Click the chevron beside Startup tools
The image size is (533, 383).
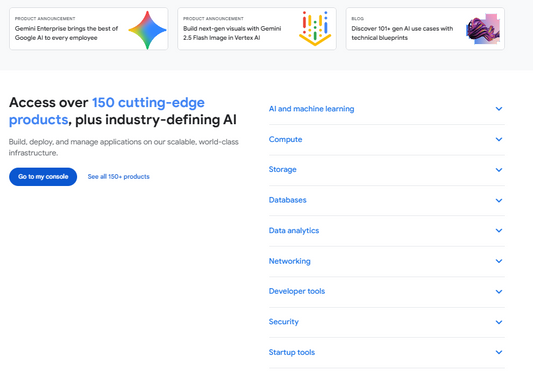point(499,352)
